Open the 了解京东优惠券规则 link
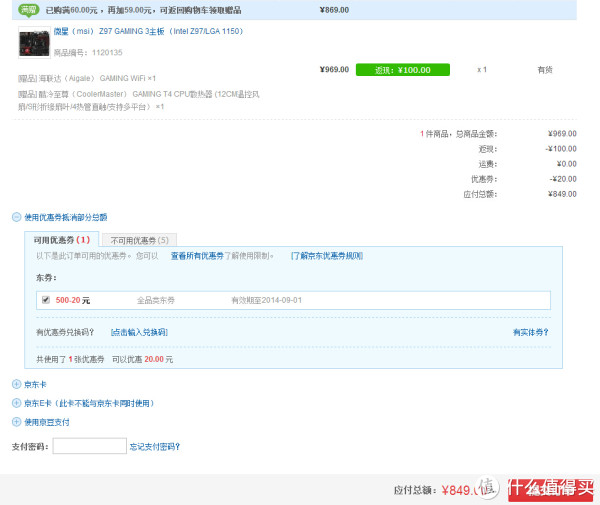 (x=327, y=256)
